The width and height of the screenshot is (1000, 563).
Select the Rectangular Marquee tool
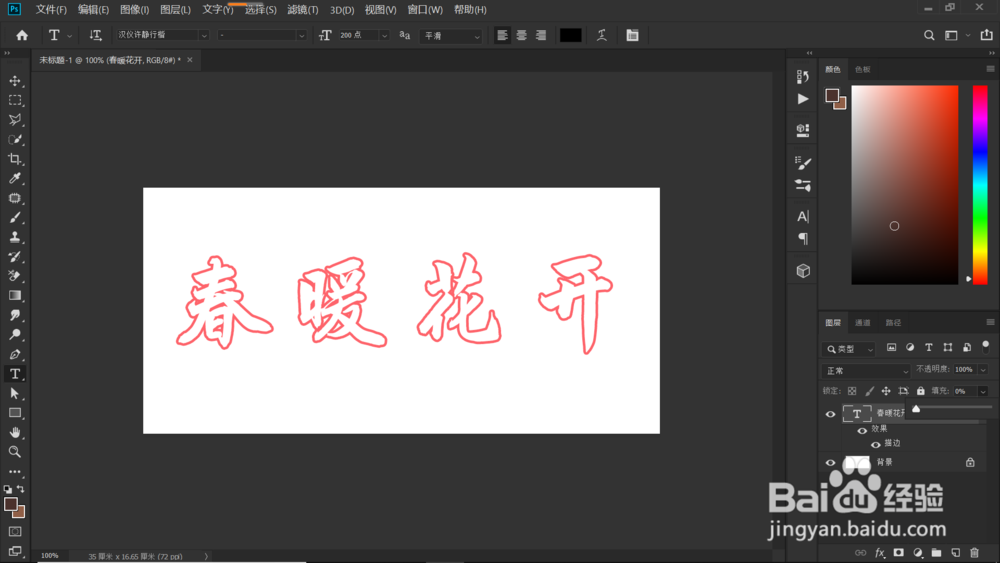tap(15, 100)
